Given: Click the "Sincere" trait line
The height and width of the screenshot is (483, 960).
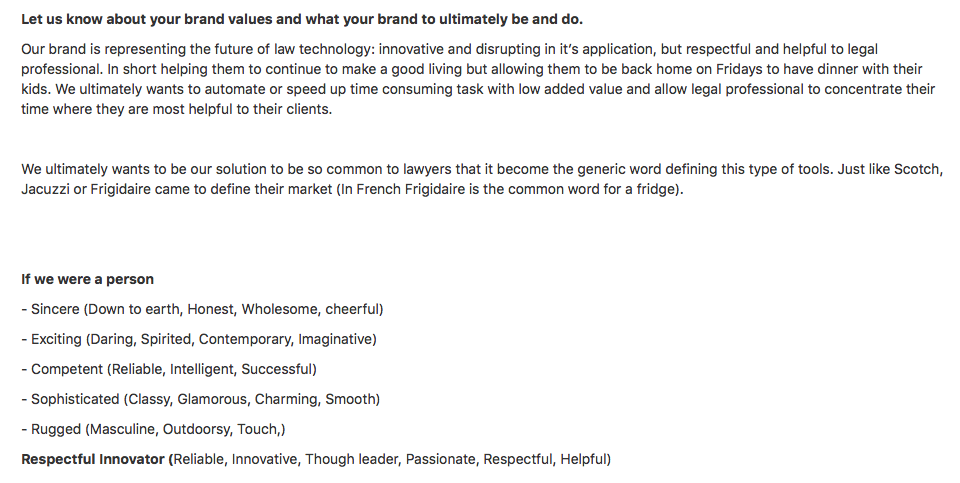Looking at the screenshot, I should click(x=202, y=309).
